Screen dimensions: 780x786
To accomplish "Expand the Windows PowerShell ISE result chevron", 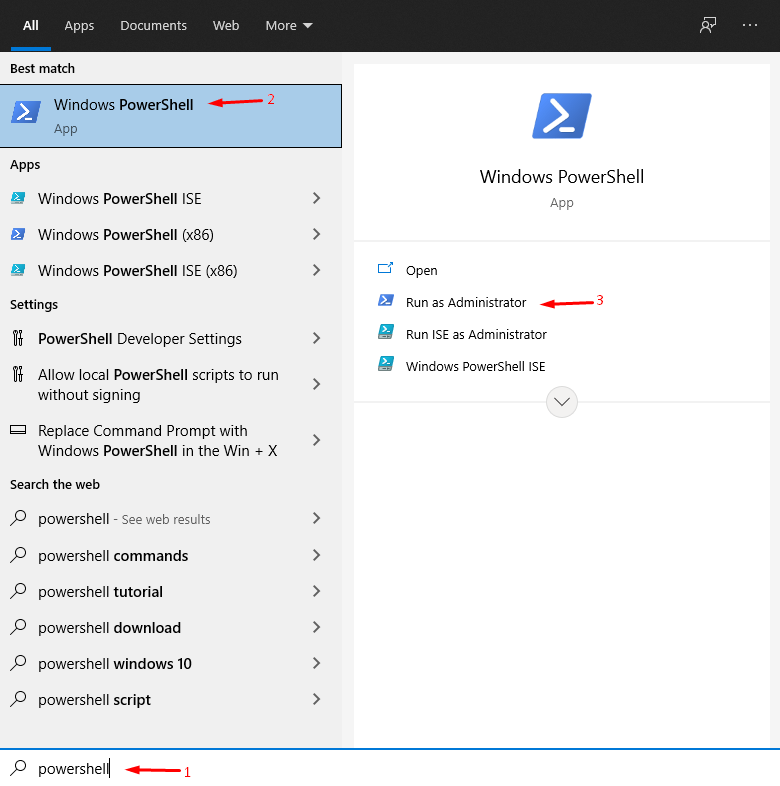I will point(316,198).
